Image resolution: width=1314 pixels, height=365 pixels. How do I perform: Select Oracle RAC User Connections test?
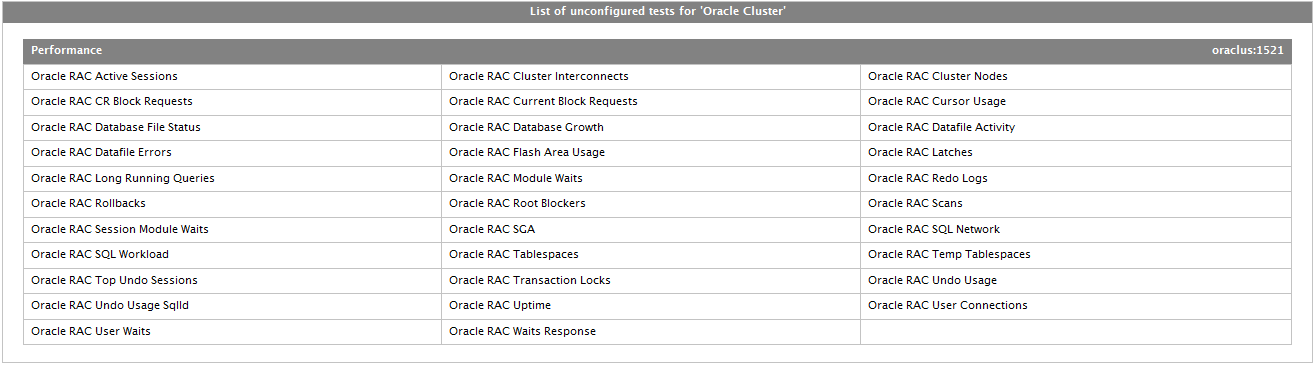click(947, 305)
